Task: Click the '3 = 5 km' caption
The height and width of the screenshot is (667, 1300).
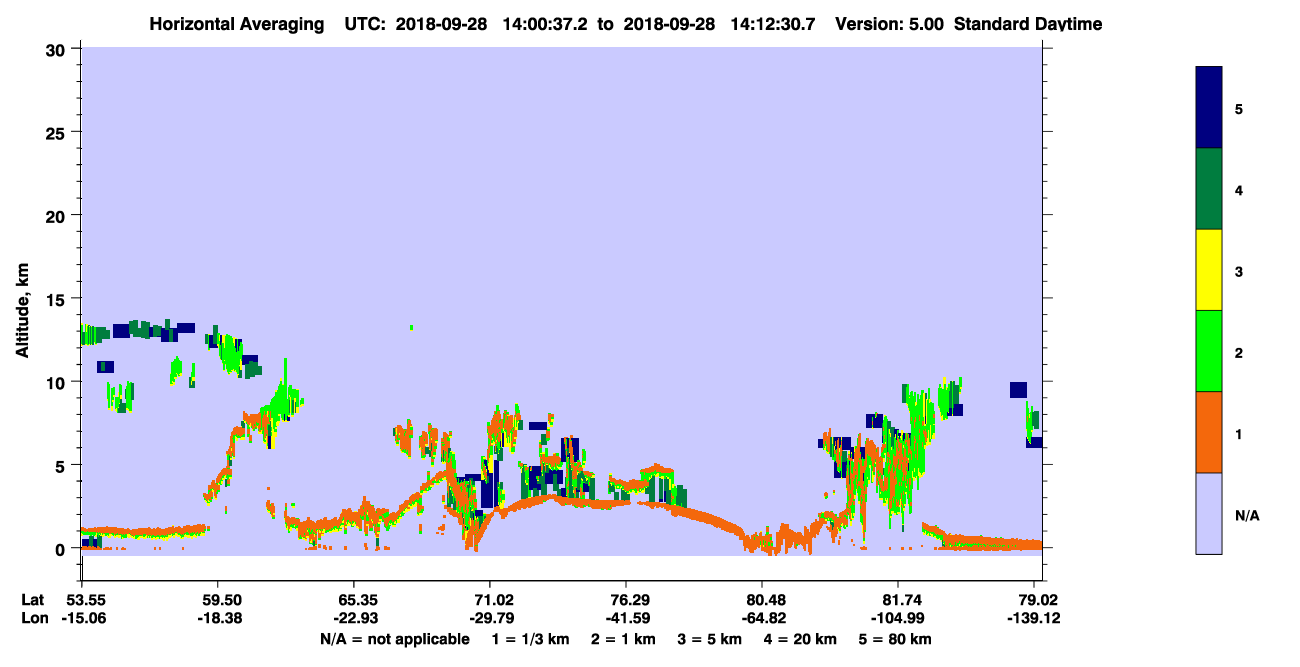Action: [x=710, y=639]
